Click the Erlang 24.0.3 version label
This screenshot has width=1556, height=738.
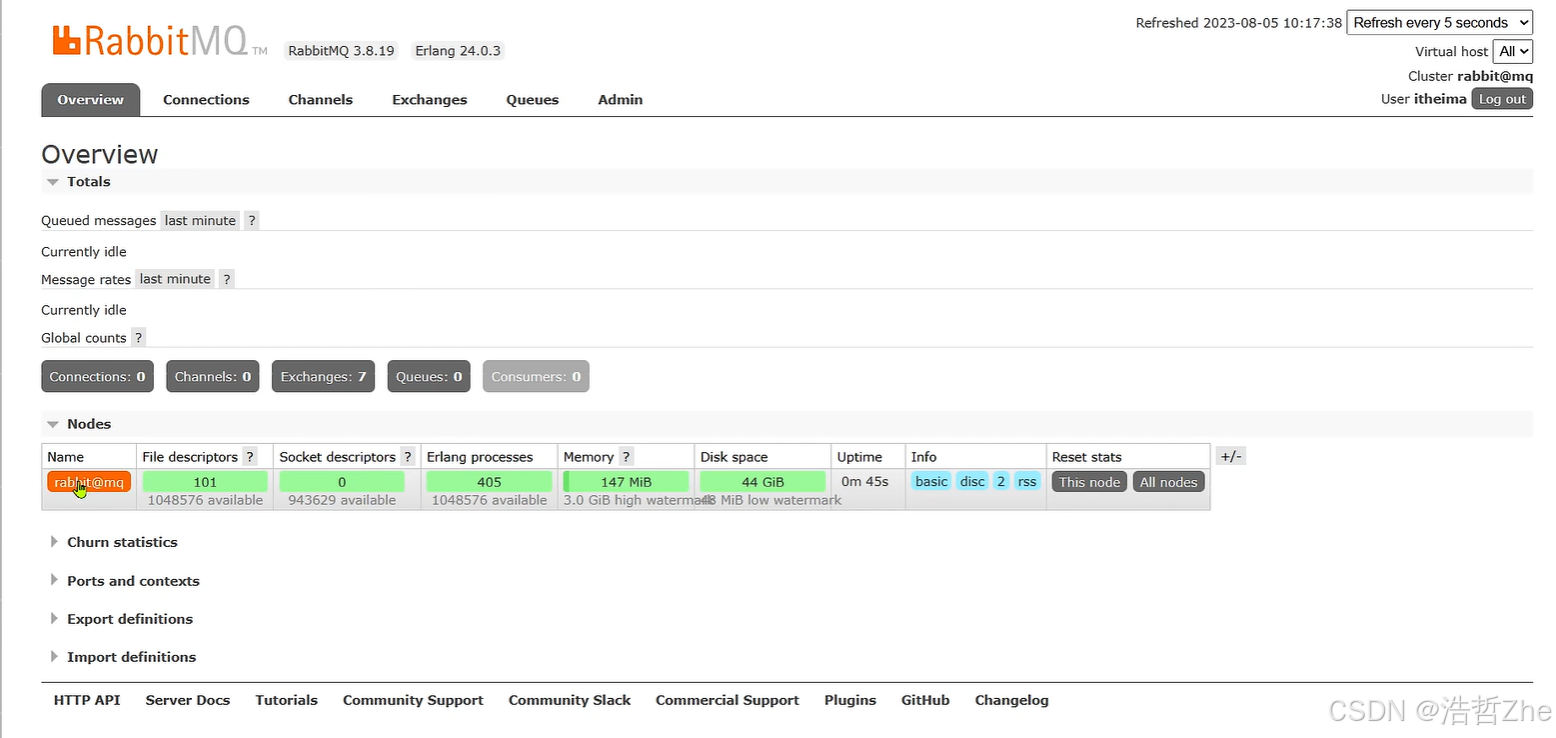click(x=458, y=50)
